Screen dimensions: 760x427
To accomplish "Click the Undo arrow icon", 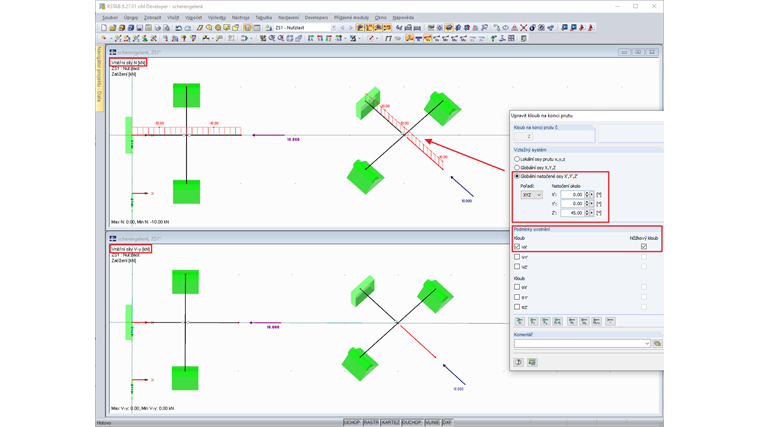I will pyautogui.click(x=178, y=28).
